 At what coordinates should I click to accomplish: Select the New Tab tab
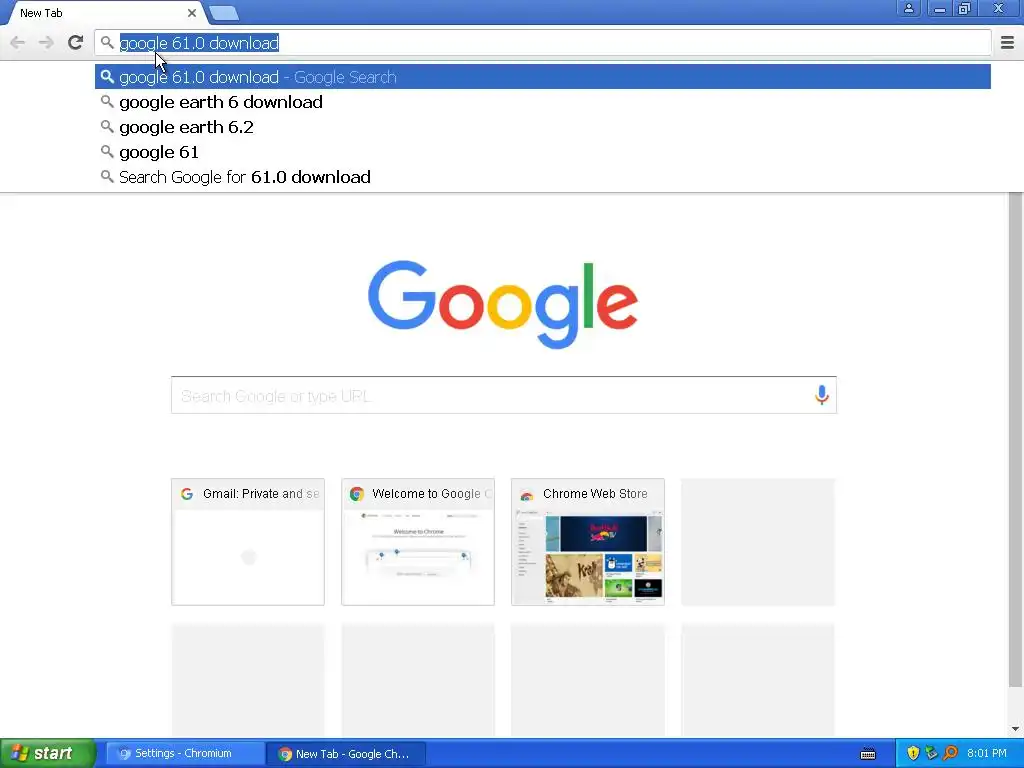(x=104, y=13)
